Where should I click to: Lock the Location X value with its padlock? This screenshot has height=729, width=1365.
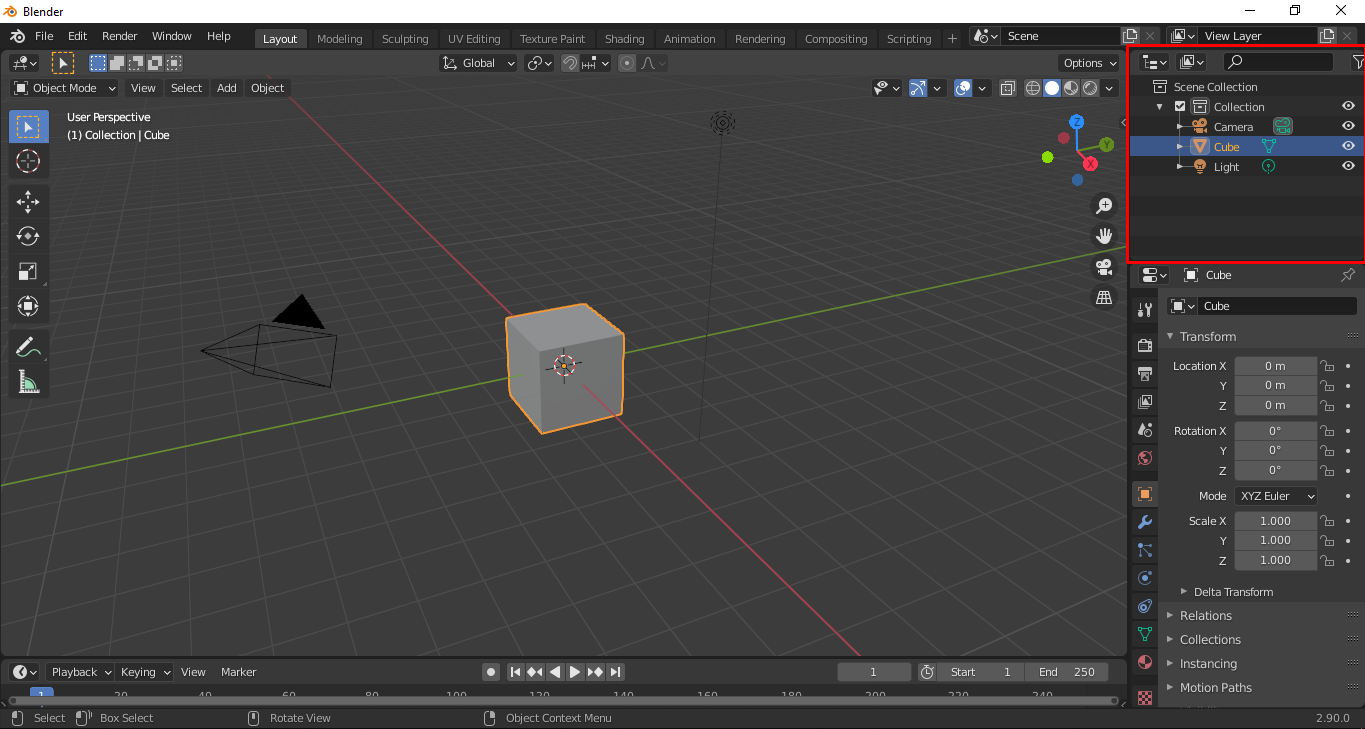point(1327,365)
